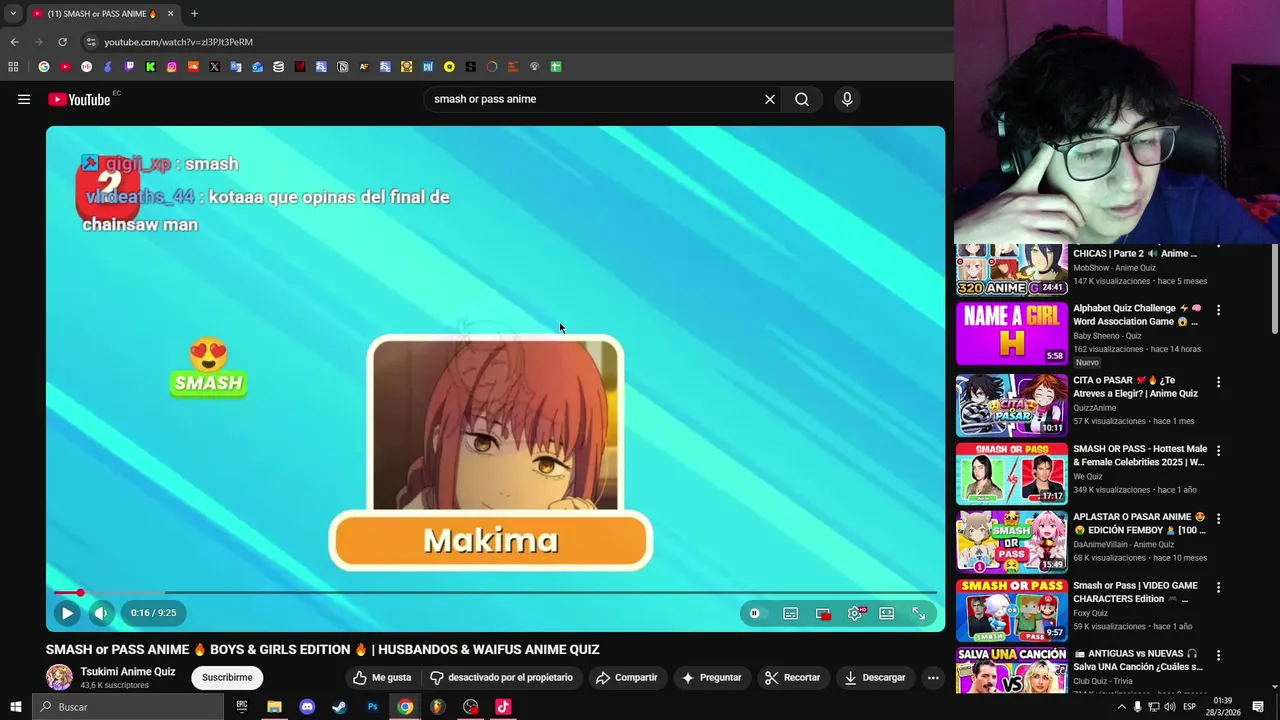Focus the address bar URL
Image resolution: width=1280 pixels, height=720 pixels.
[x=179, y=42]
